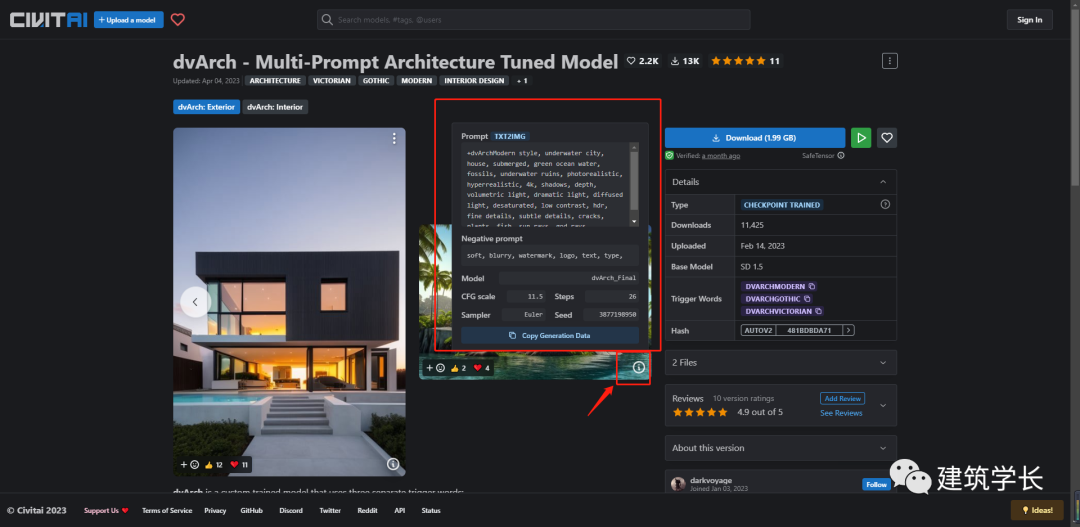Select the dvArch: Exterior version tab
Viewport: 1080px width, 527px height.
tap(206, 107)
